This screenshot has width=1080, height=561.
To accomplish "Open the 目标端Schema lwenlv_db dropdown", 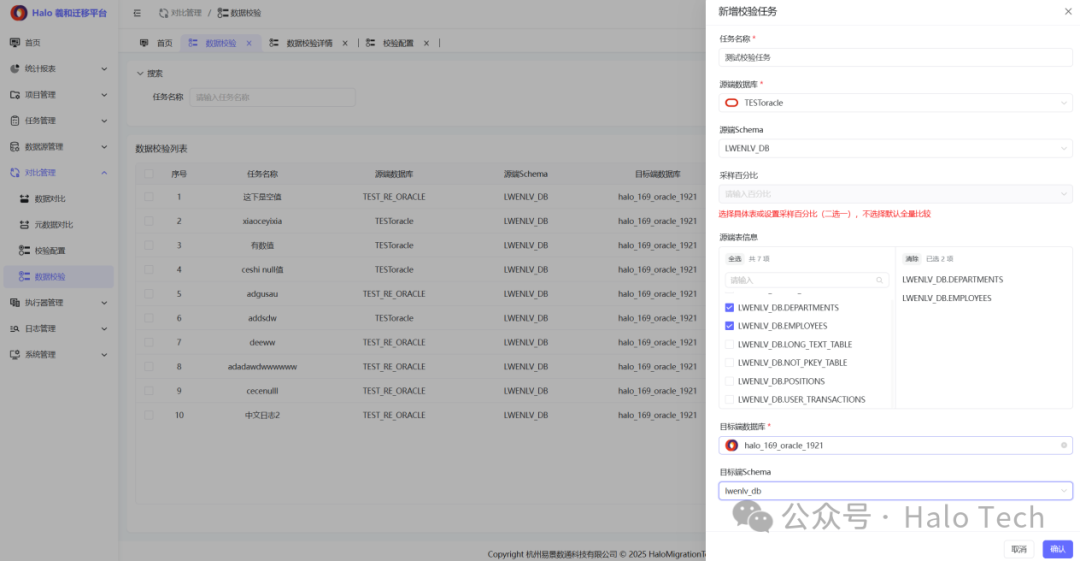I will pos(895,491).
